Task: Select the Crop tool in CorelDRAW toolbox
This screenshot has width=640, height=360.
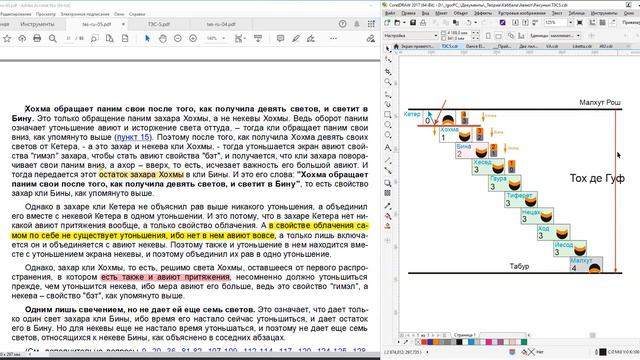Action: point(388,71)
